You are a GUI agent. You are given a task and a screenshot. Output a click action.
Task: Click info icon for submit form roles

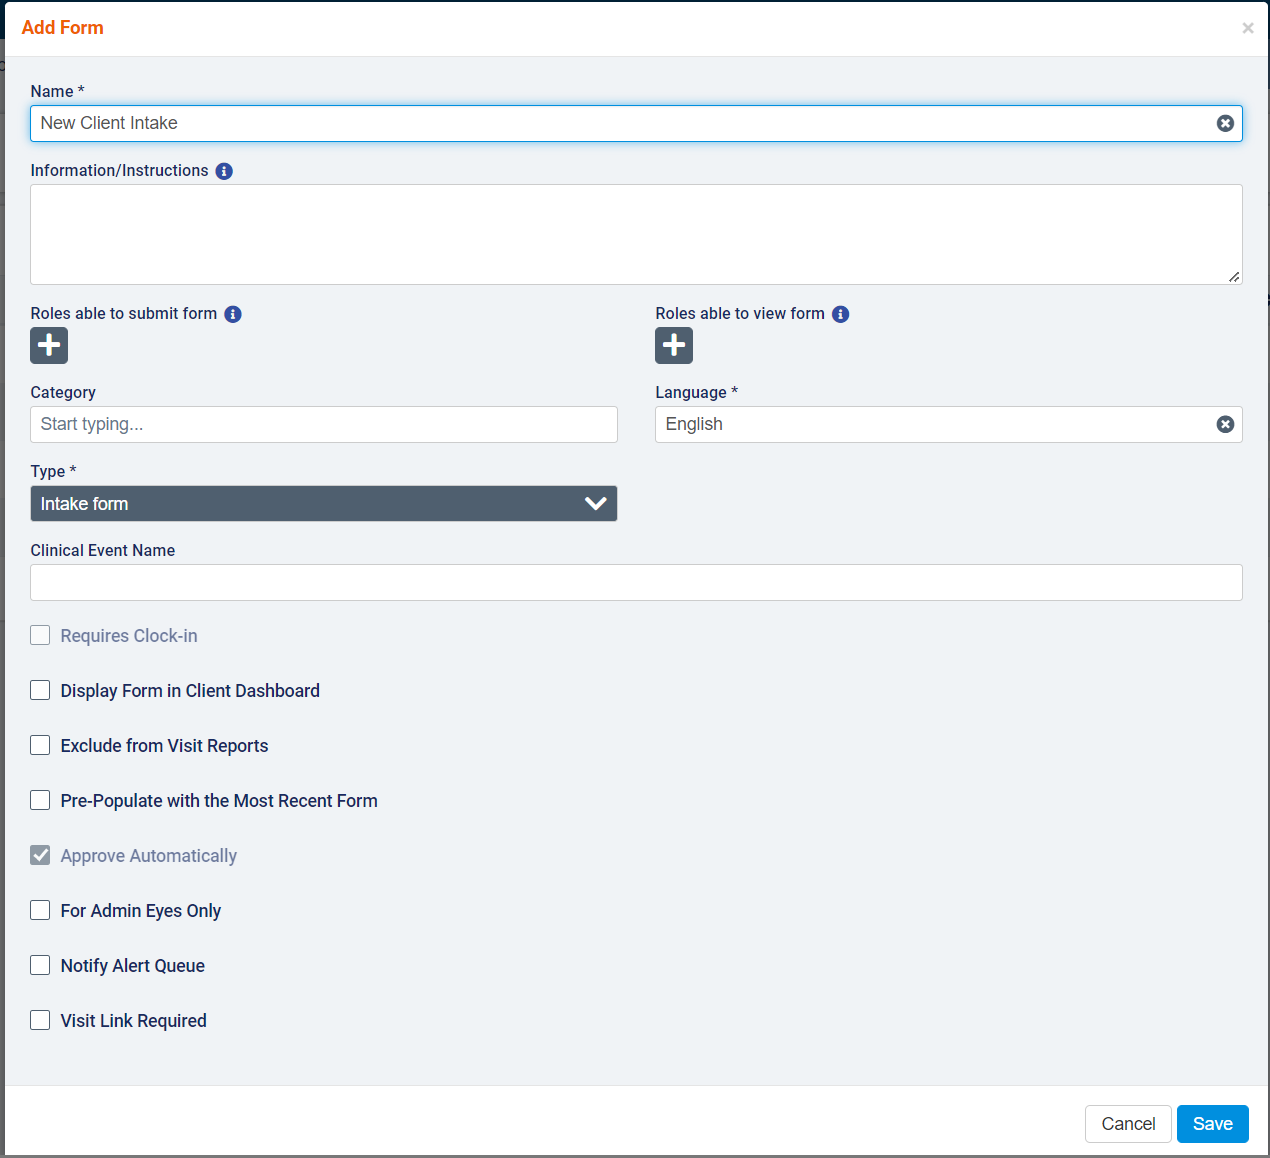(233, 314)
